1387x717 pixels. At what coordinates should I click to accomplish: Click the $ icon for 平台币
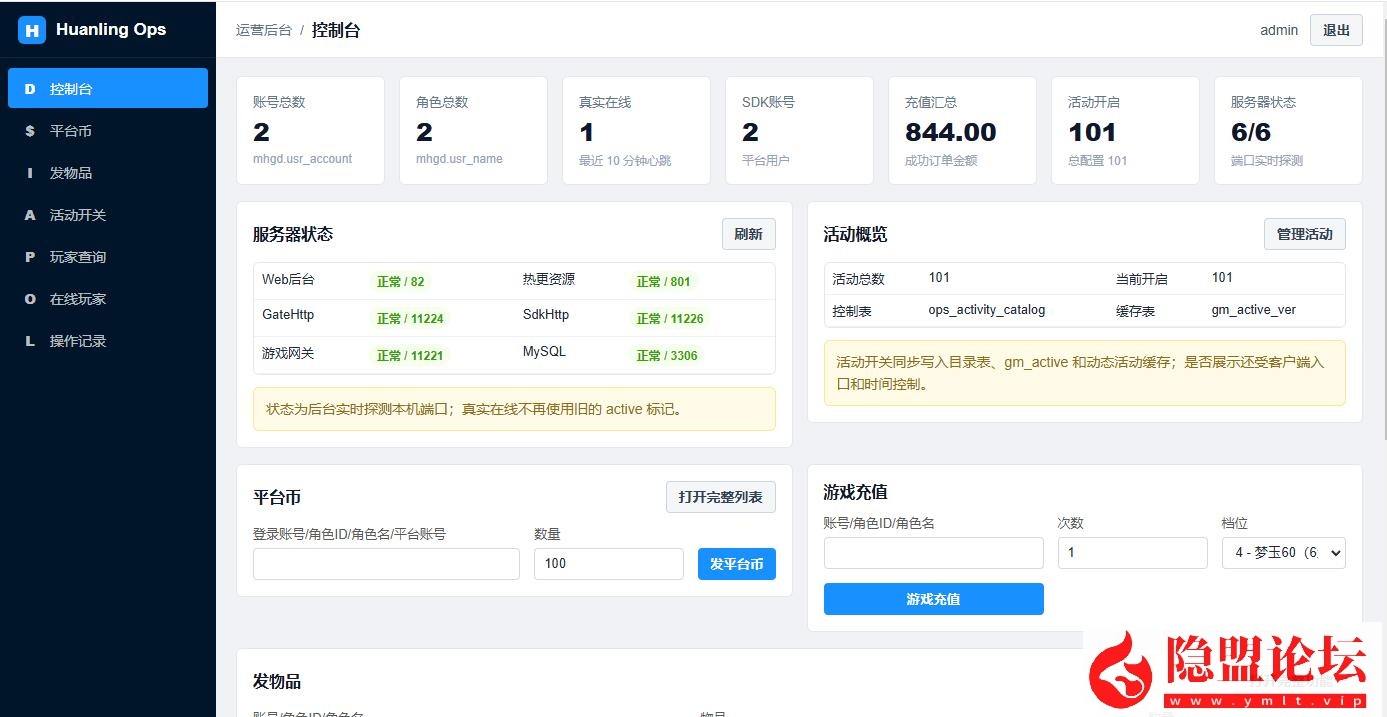[29, 131]
